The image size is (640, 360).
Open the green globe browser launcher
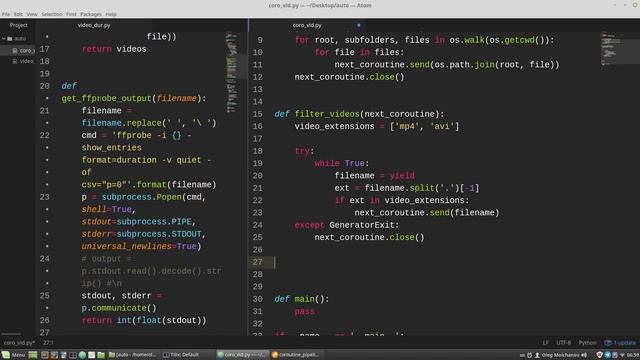(x=82, y=355)
